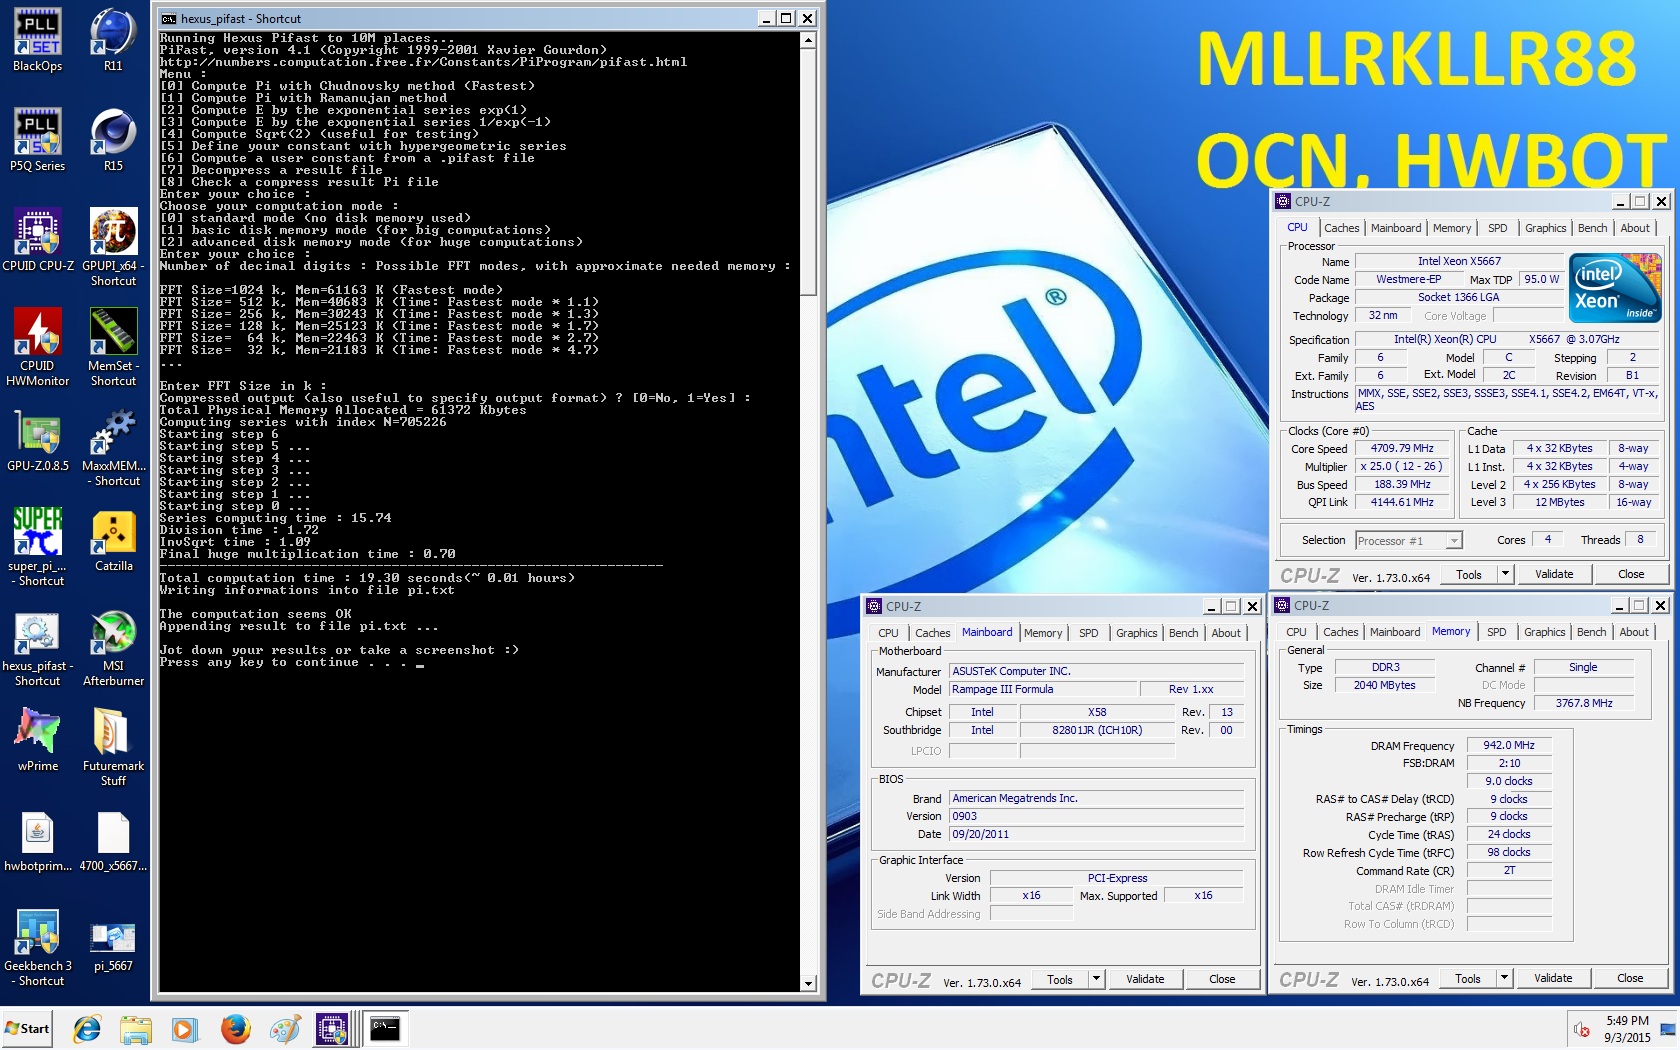The height and width of the screenshot is (1050, 1680).
Task: Click the volume icon in system tray
Action: pos(1582,1029)
